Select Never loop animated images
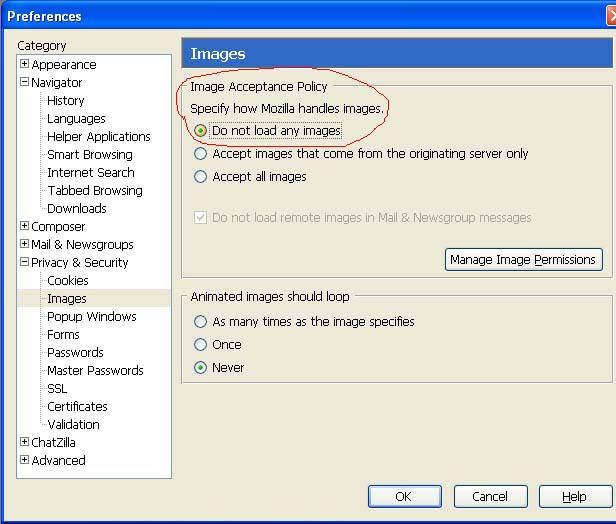Screen dimensions: 616x524 pos(201,368)
